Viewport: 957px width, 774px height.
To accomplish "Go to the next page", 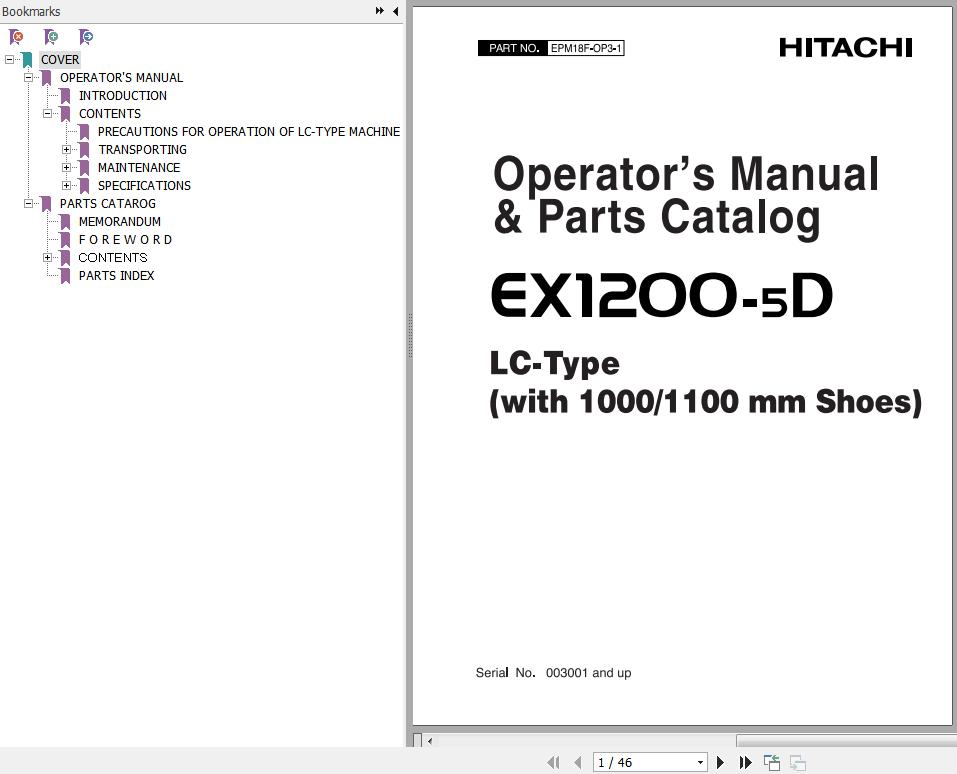I will point(720,762).
